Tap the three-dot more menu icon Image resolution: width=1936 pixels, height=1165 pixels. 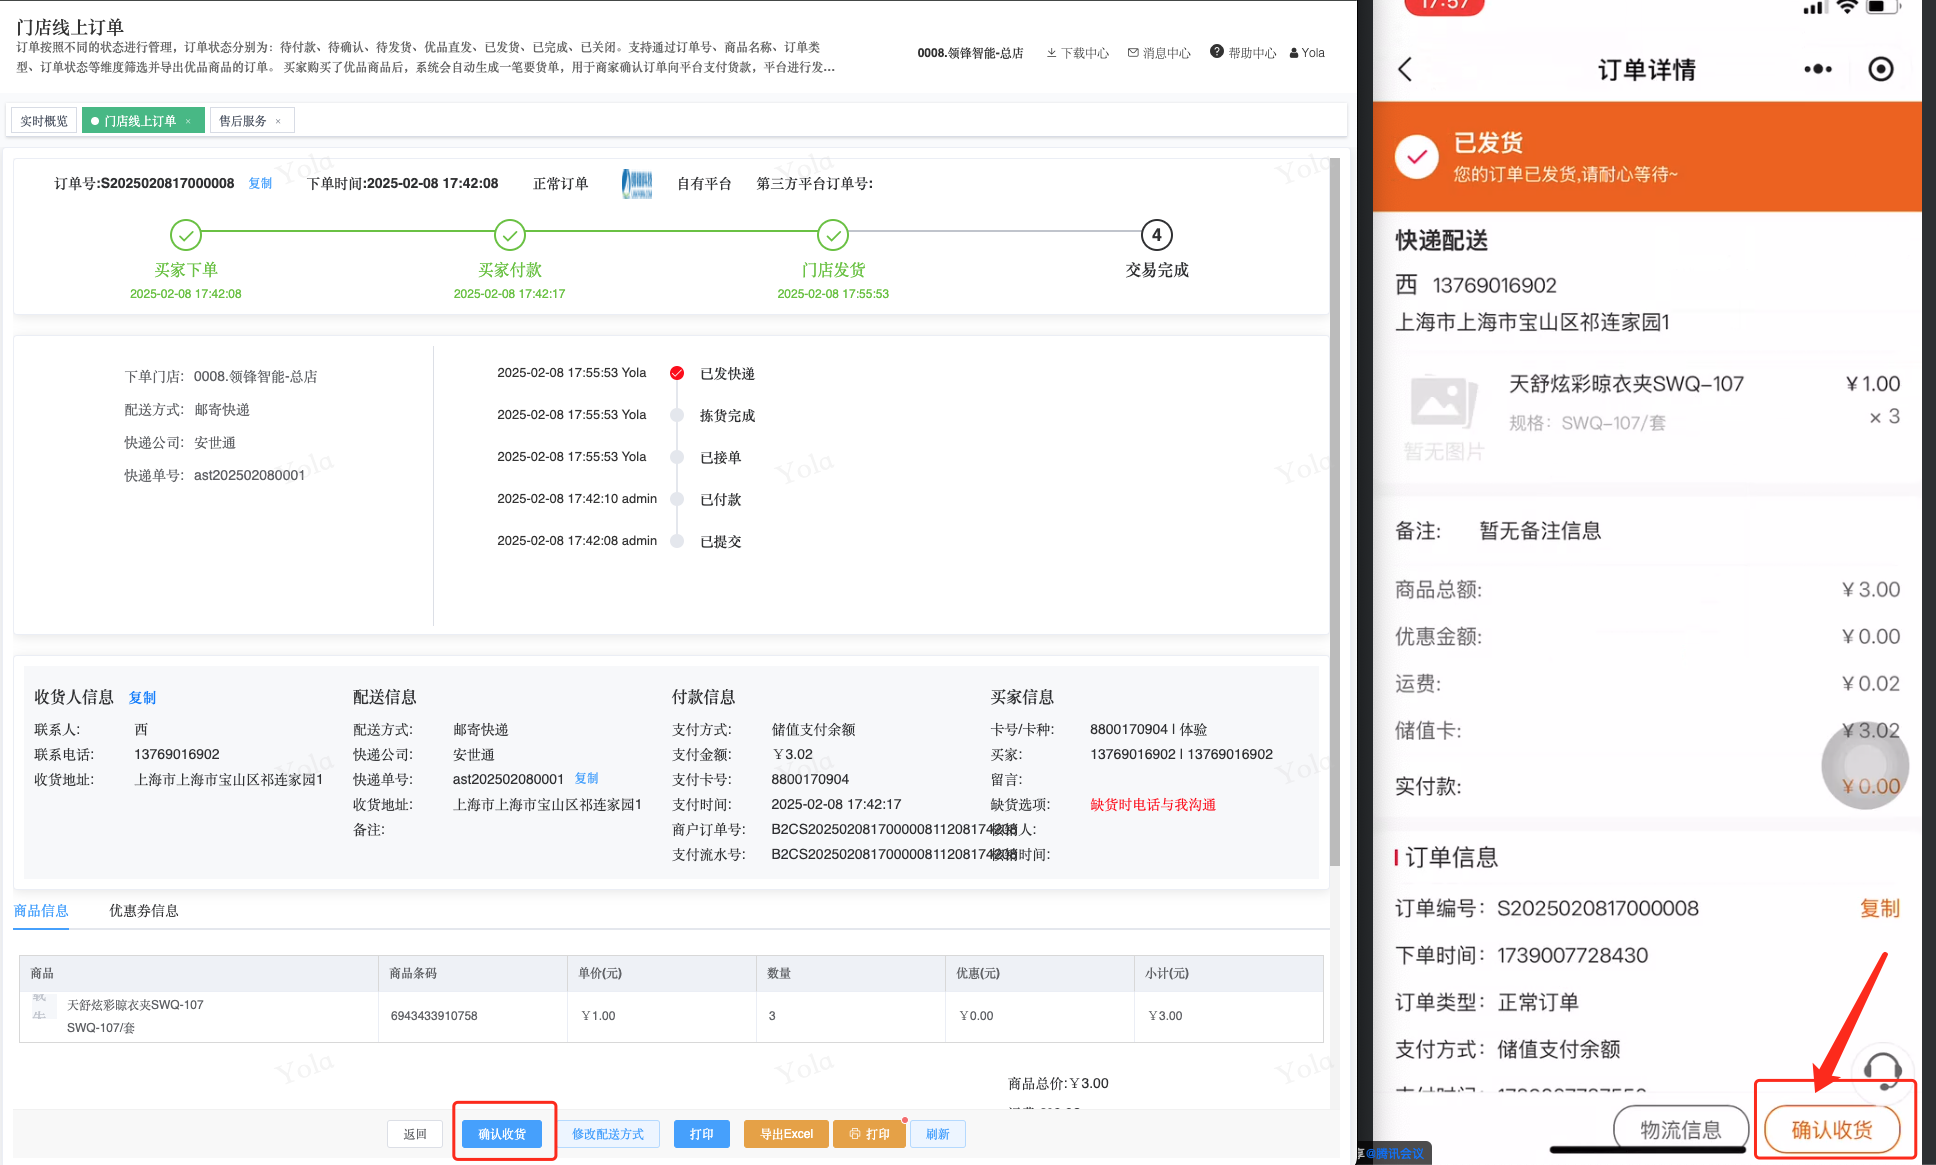[x=1817, y=69]
